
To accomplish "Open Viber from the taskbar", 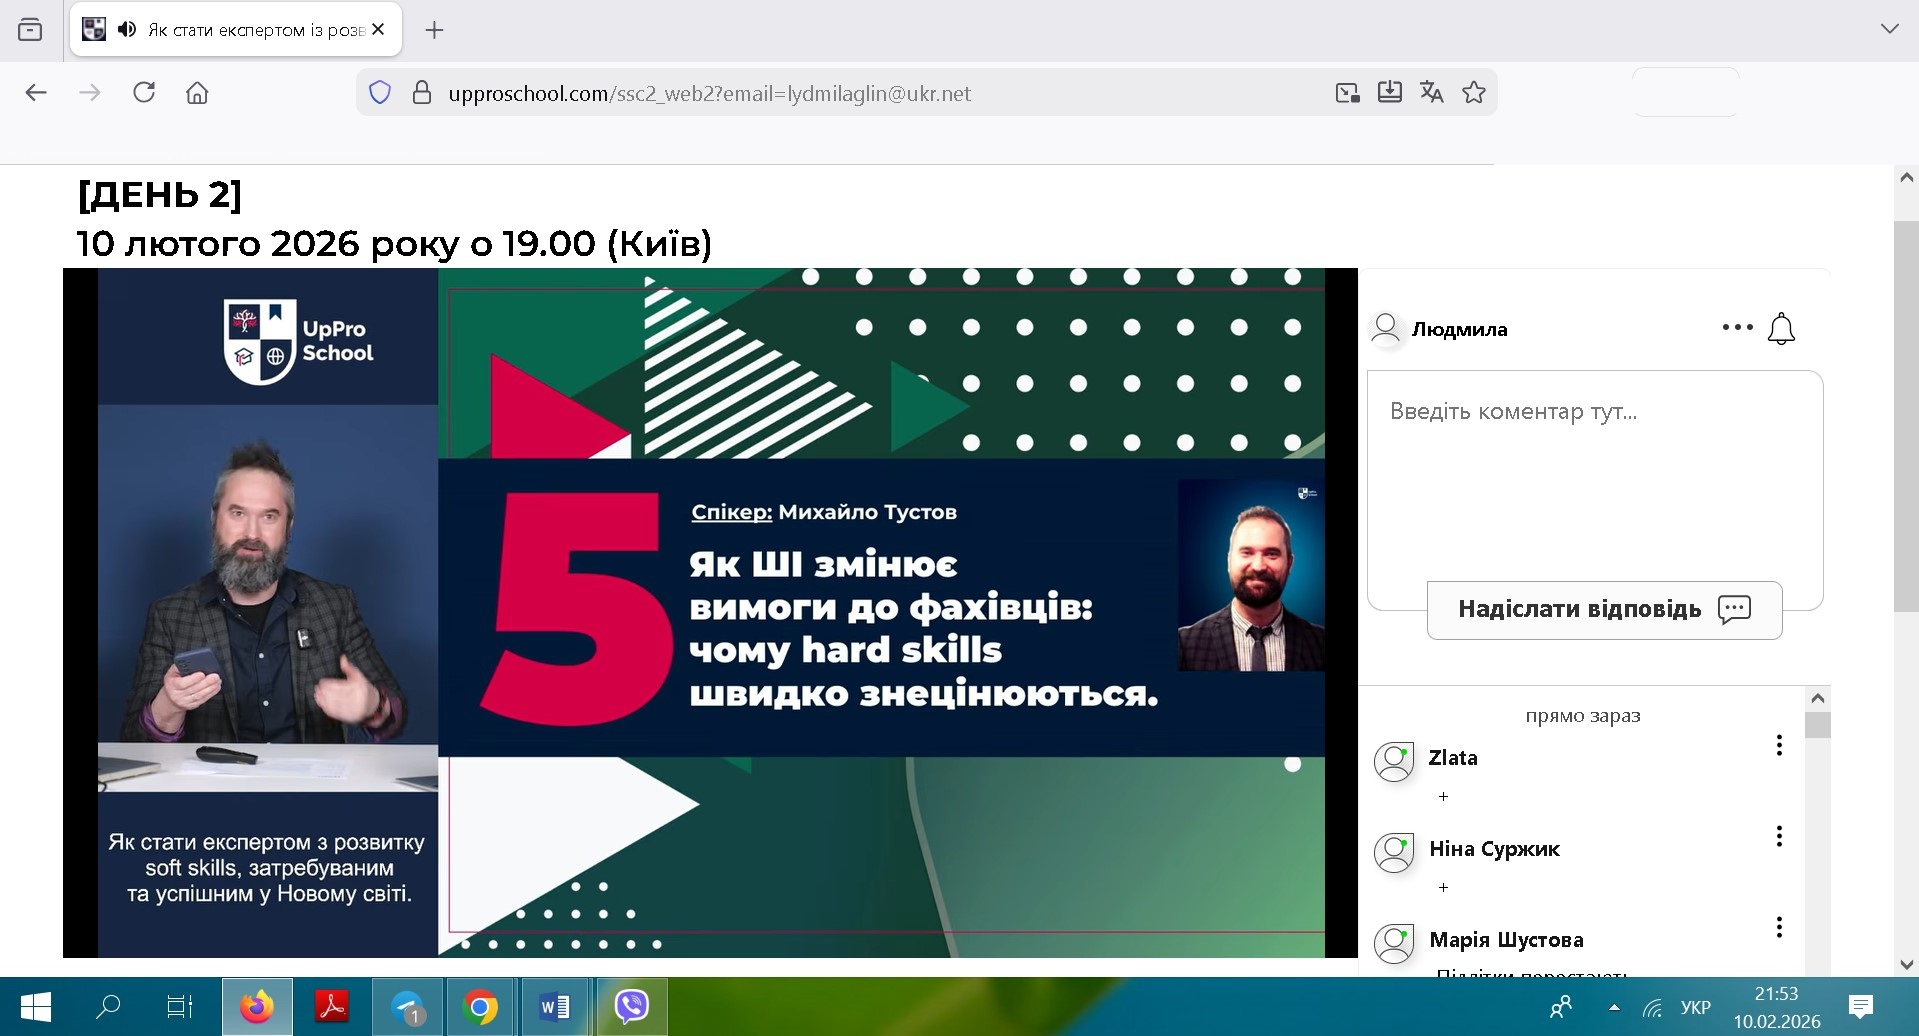I will (631, 1006).
